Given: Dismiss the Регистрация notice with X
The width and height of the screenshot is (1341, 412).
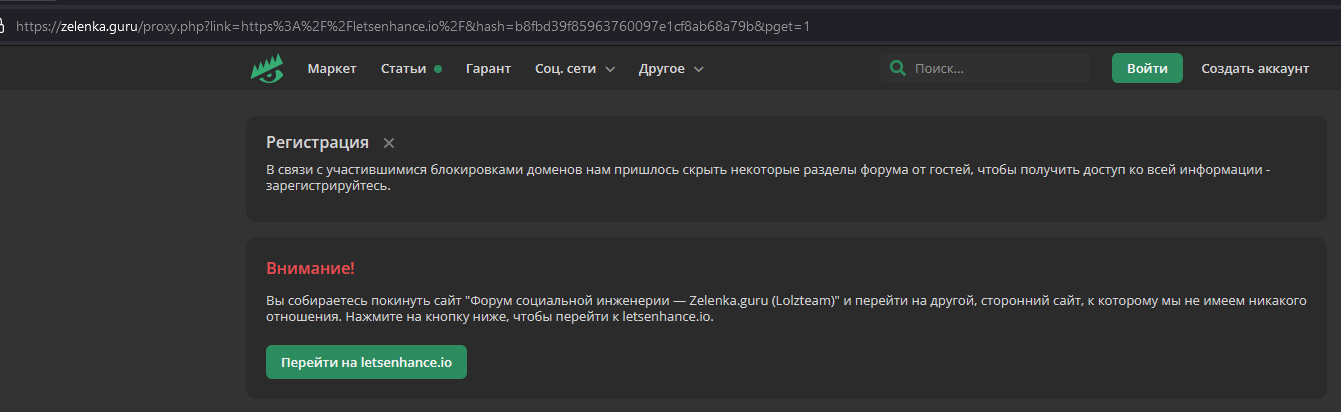Looking at the screenshot, I should [389, 143].
